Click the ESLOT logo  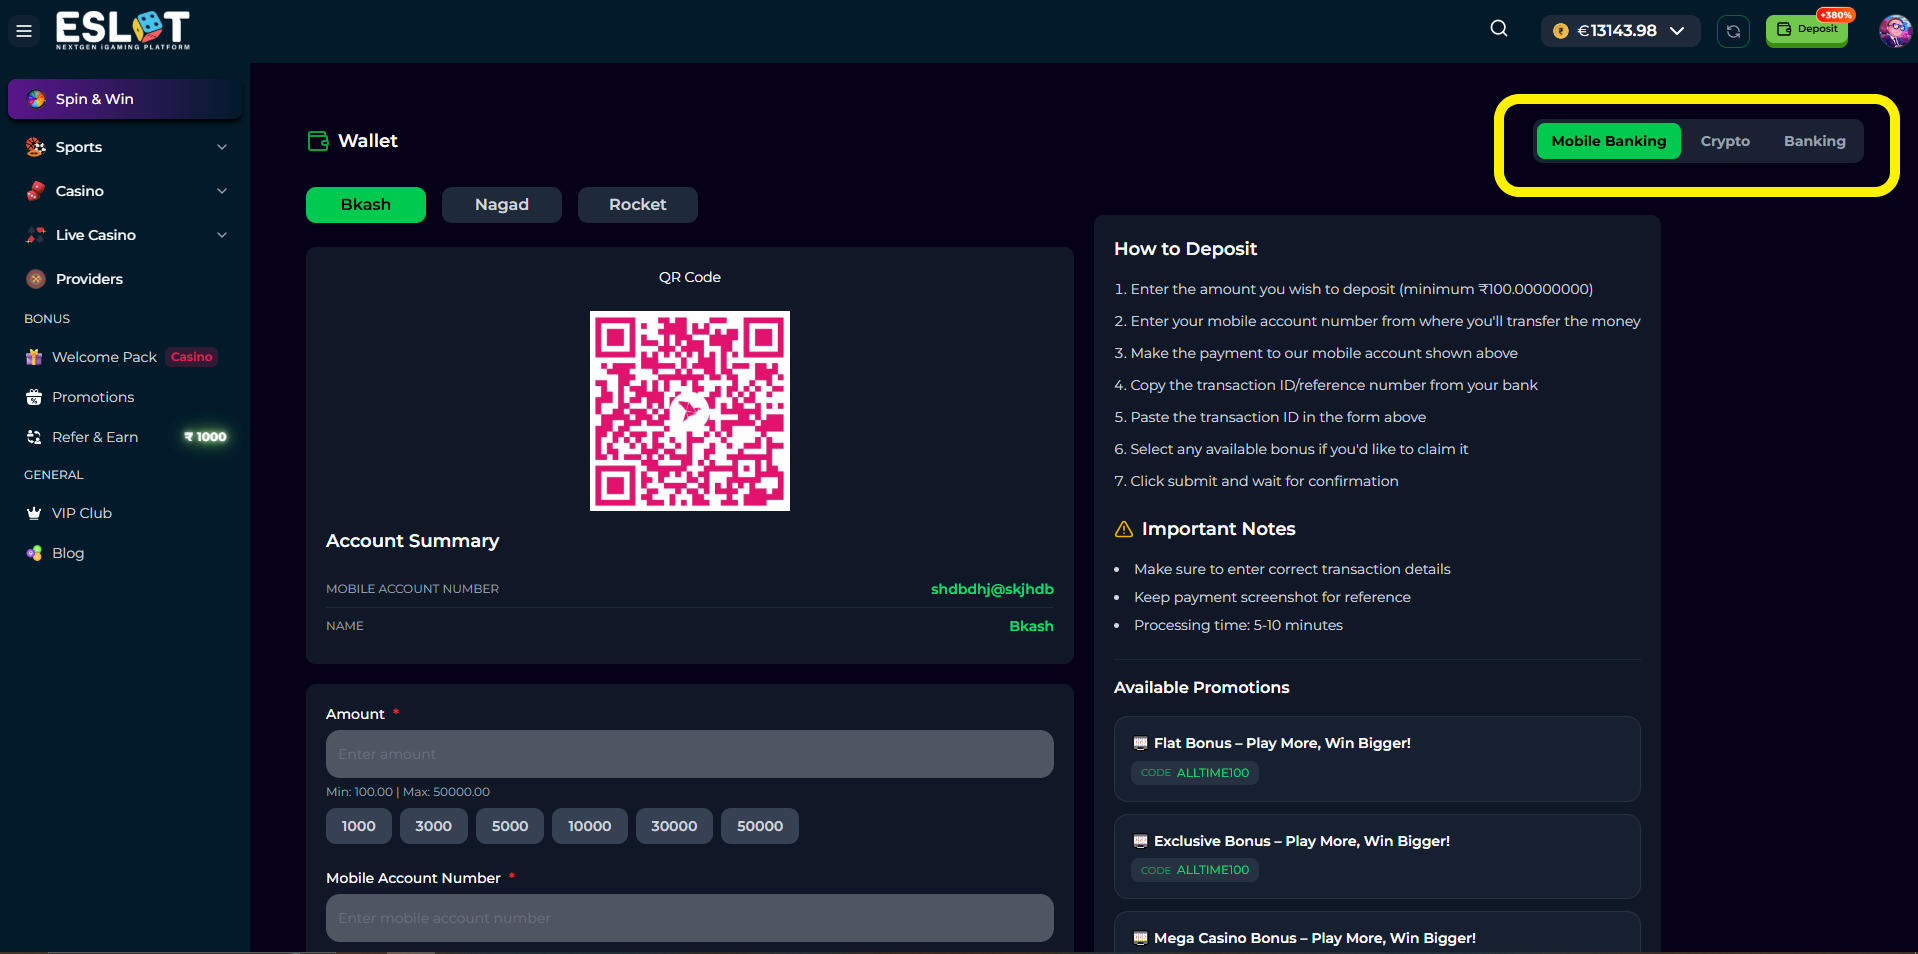123,30
